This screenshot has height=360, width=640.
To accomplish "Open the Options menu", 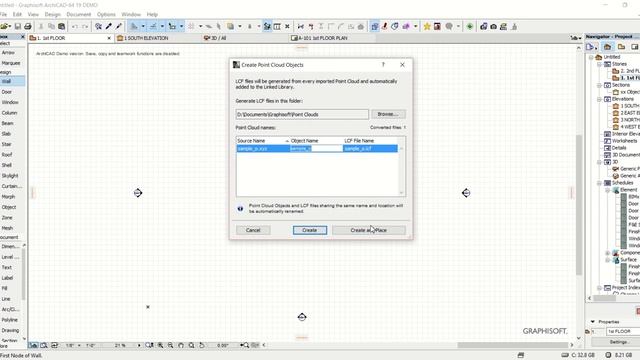I will [106, 14].
